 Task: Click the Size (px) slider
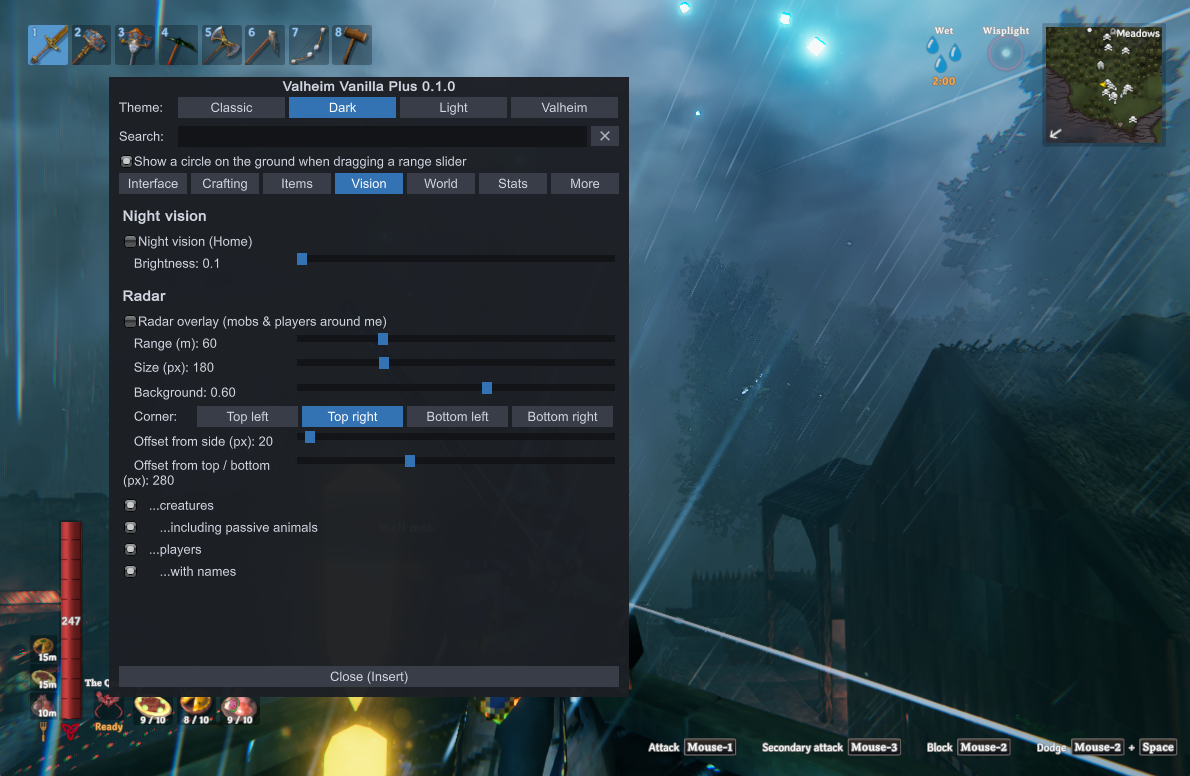click(x=455, y=363)
